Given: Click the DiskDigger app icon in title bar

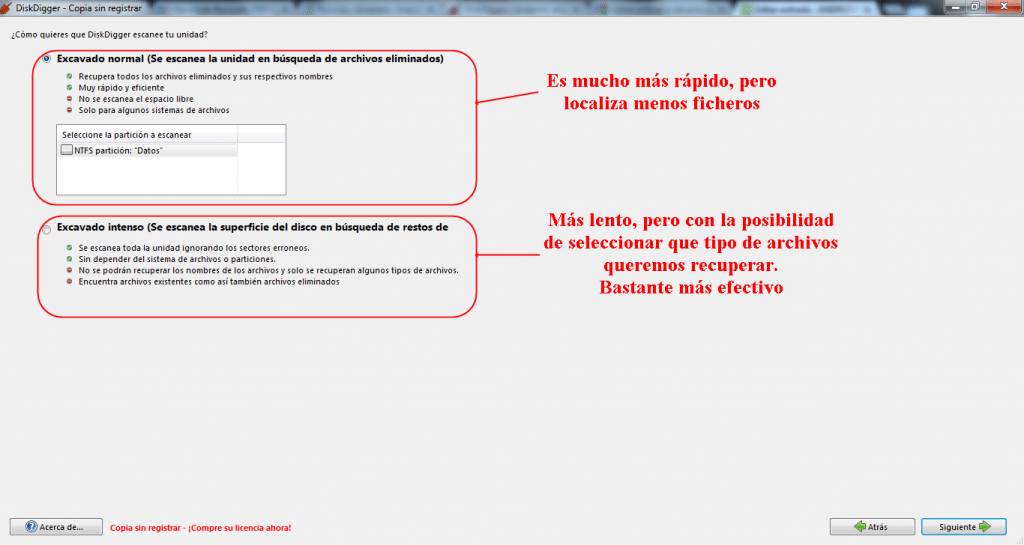Looking at the screenshot, I should point(7,8).
